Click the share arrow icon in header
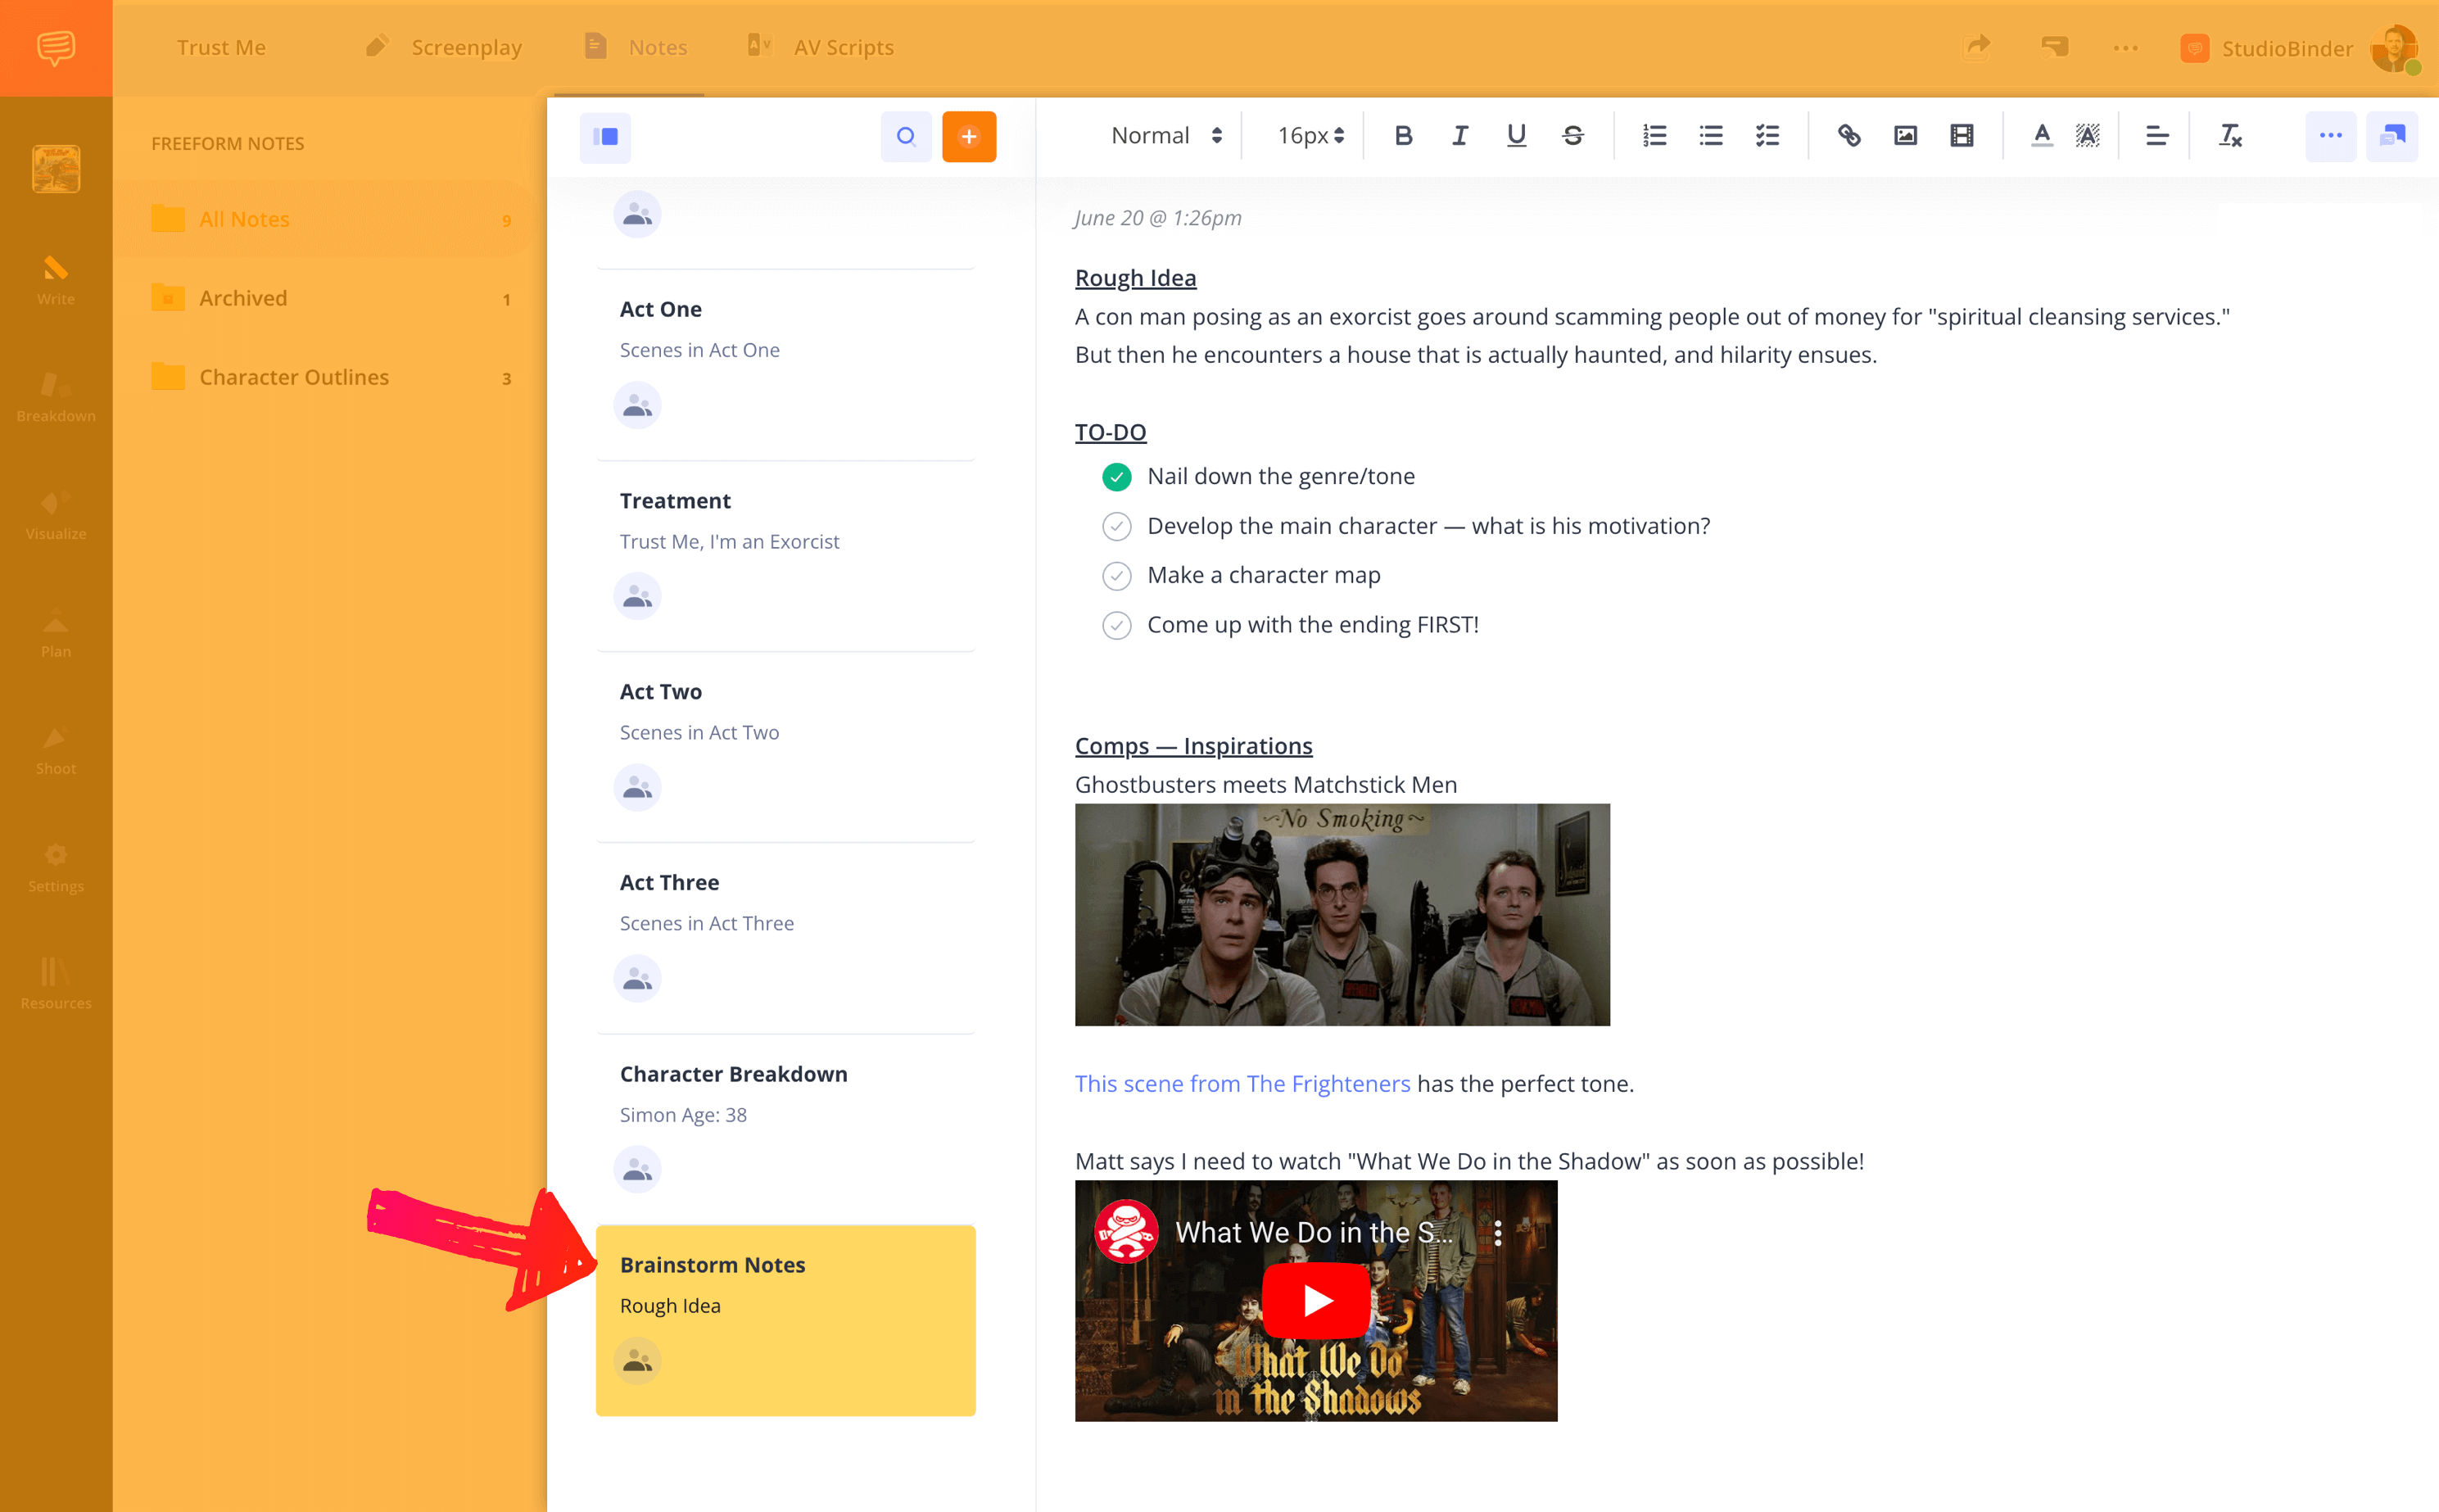 pos(1977,47)
